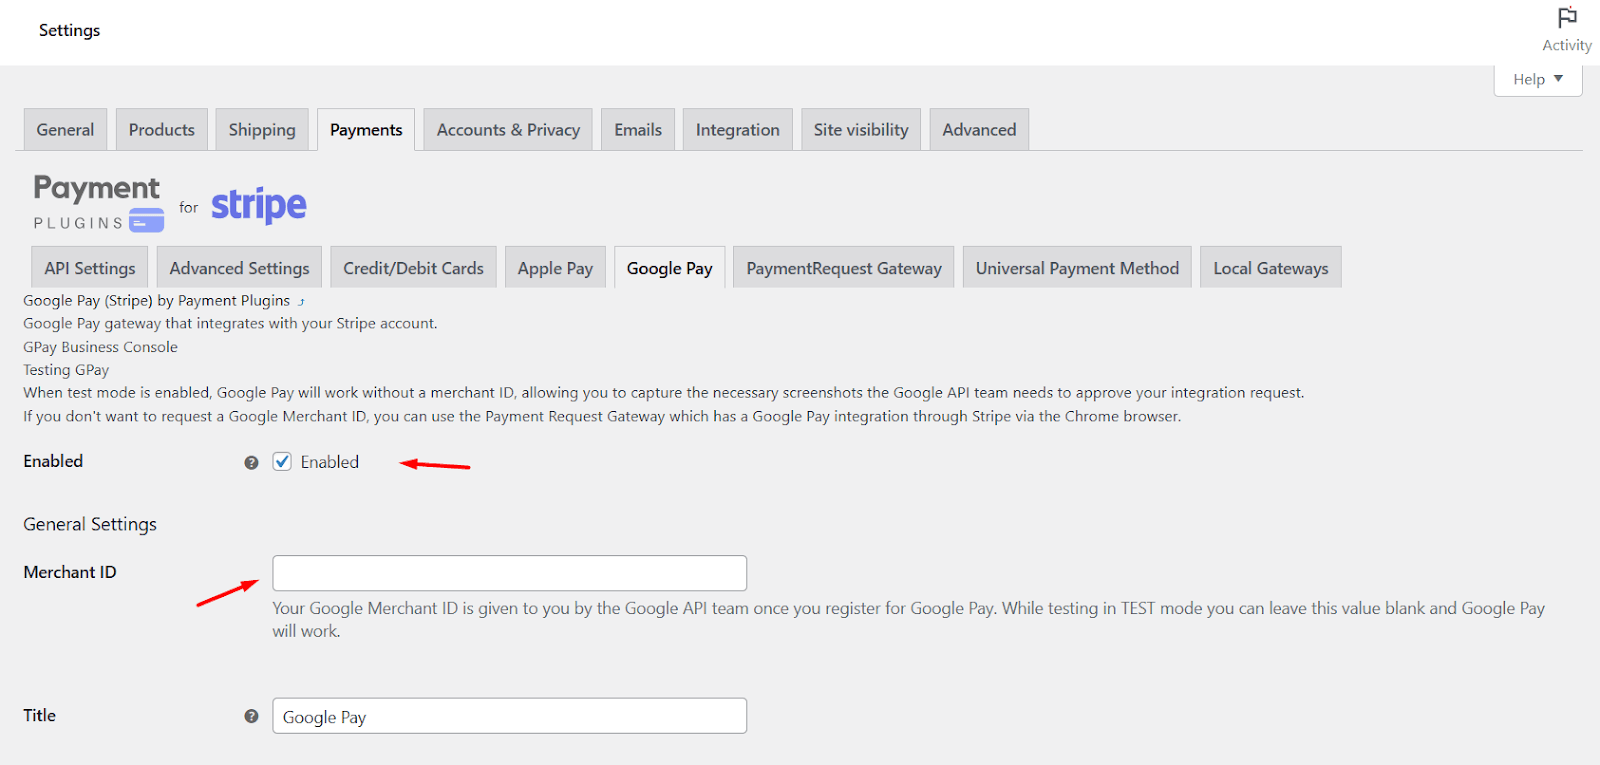Go to the Emails tab
The width and height of the screenshot is (1600, 765).
click(638, 130)
